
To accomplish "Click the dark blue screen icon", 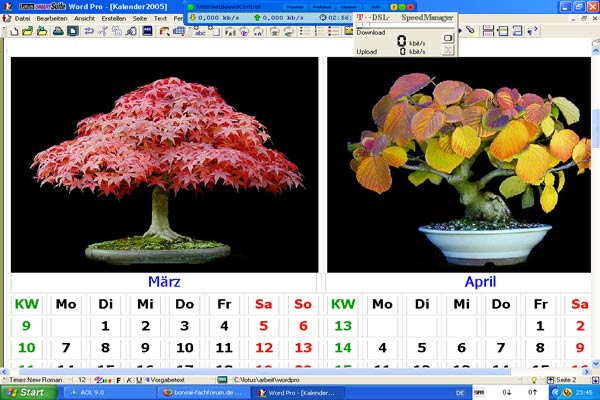I will point(147,31).
